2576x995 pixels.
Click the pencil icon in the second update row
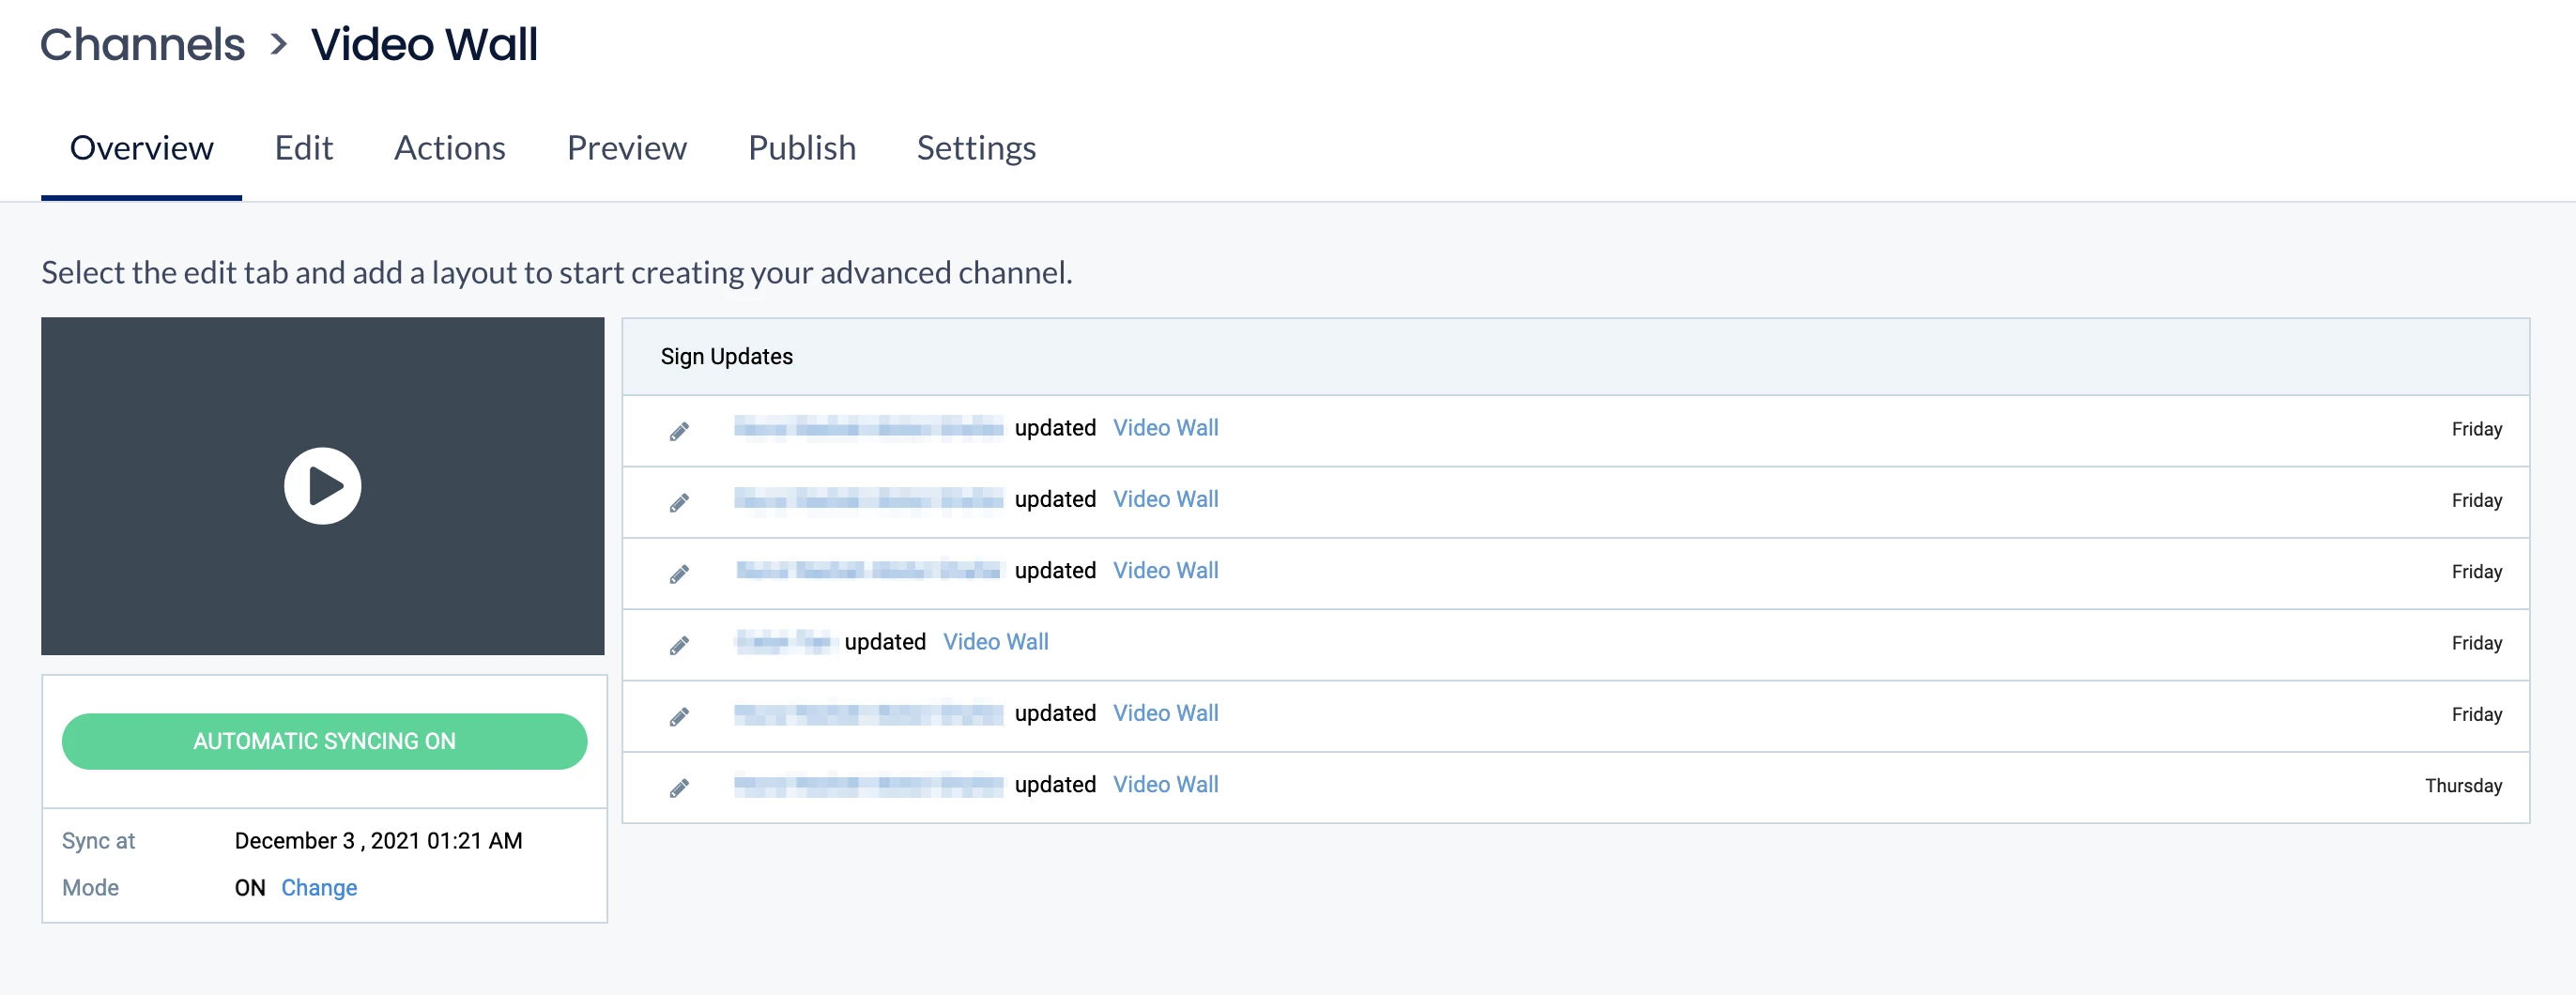coord(679,502)
